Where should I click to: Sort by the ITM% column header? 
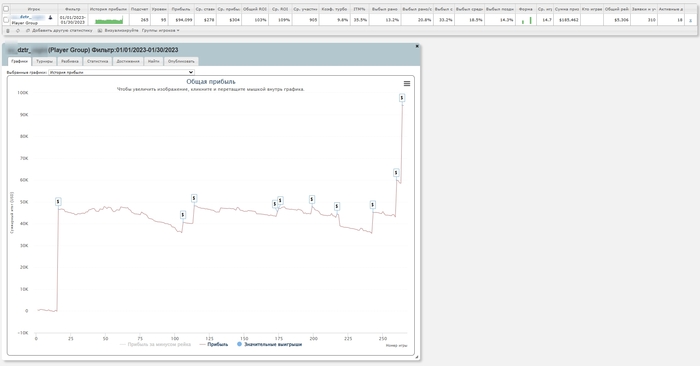pyautogui.click(x=359, y=9)
